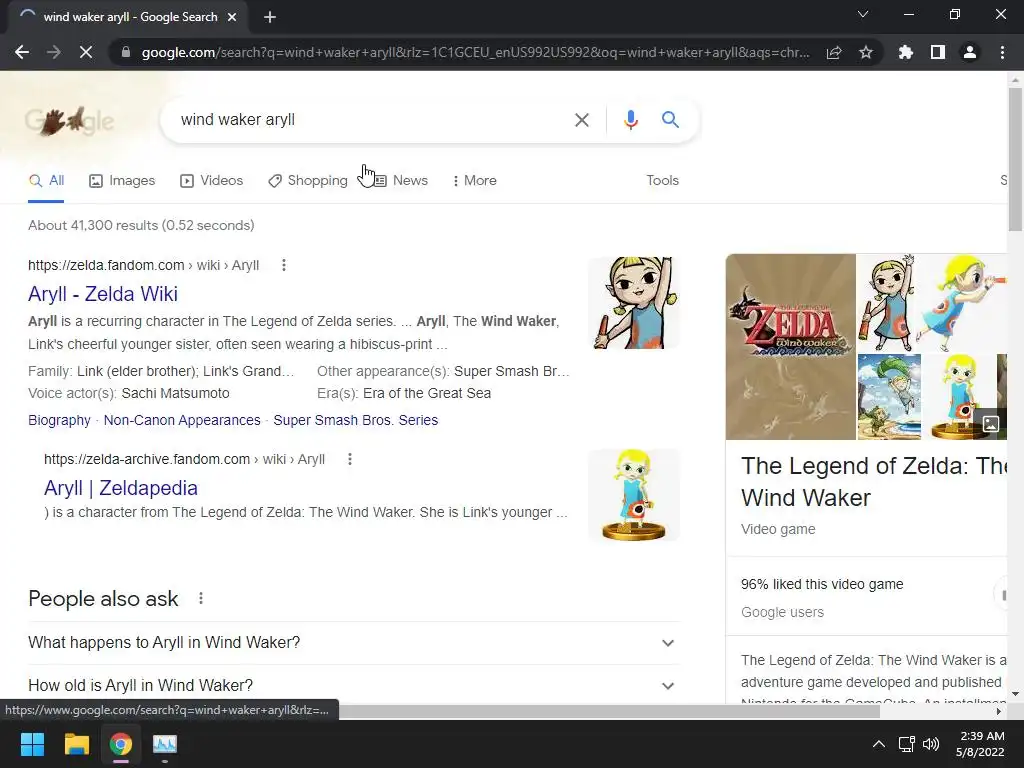Viewport: 1024px width, 768px height.
Task: Open Aryll - Zelda Wiki result
Action: [x=103, y=294]
